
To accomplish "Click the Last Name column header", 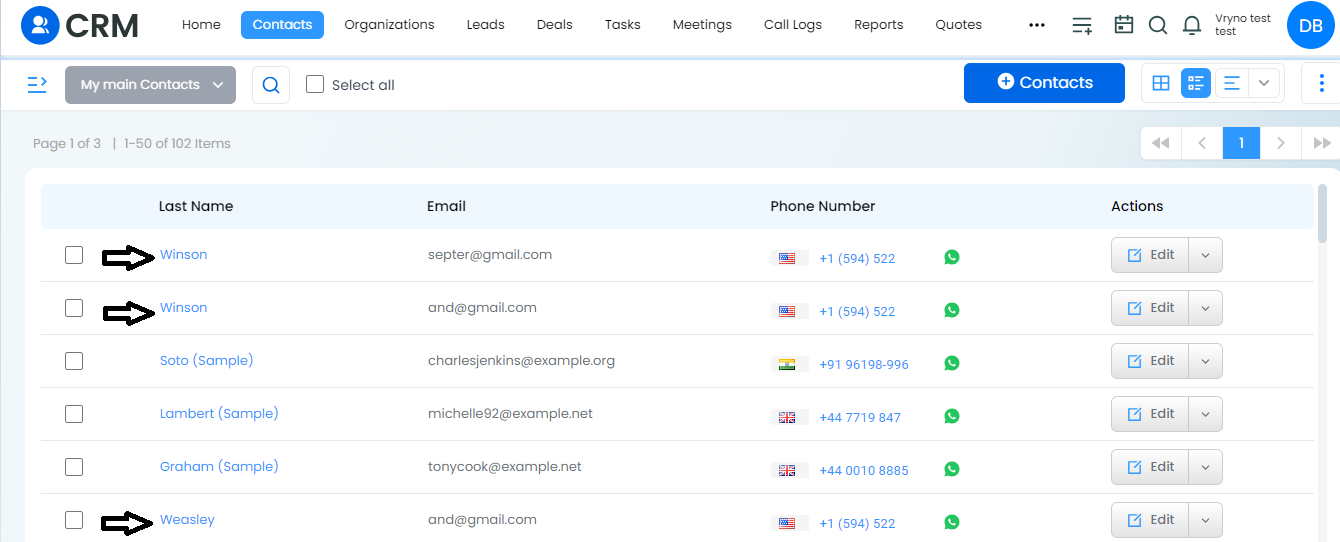I will tap(196, 206).
